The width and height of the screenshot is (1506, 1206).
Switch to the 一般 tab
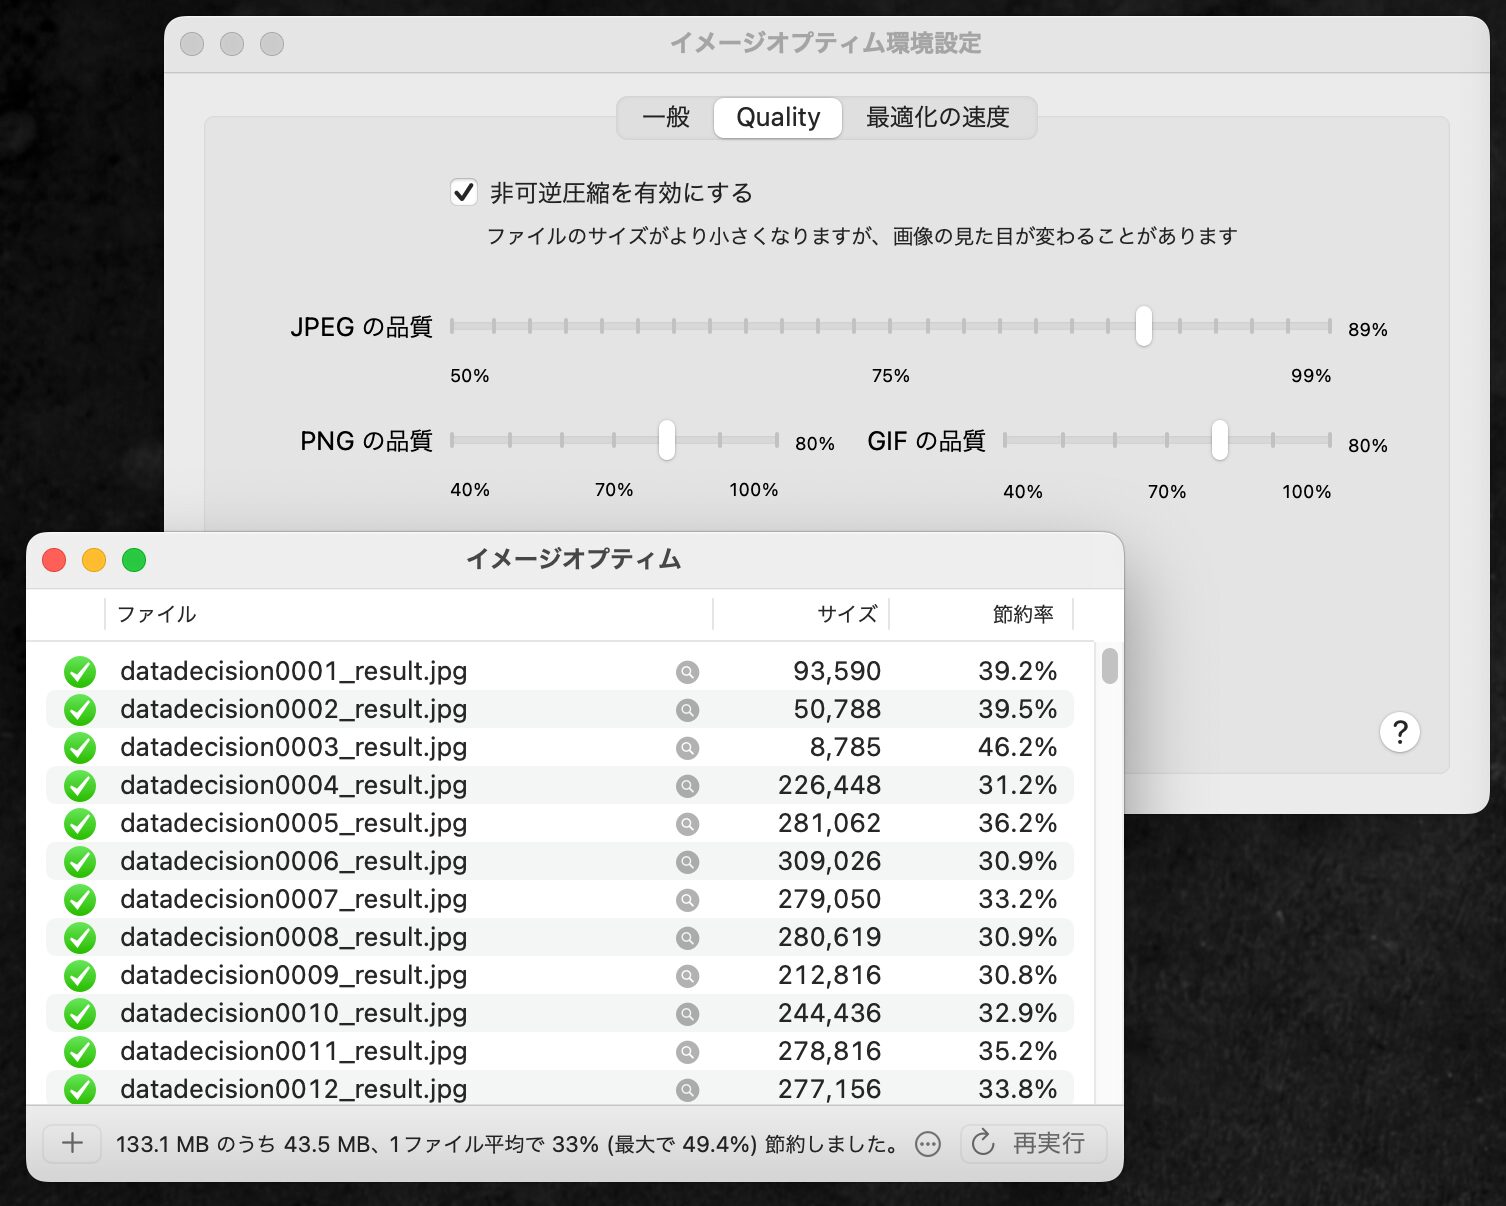click(666, 118)
